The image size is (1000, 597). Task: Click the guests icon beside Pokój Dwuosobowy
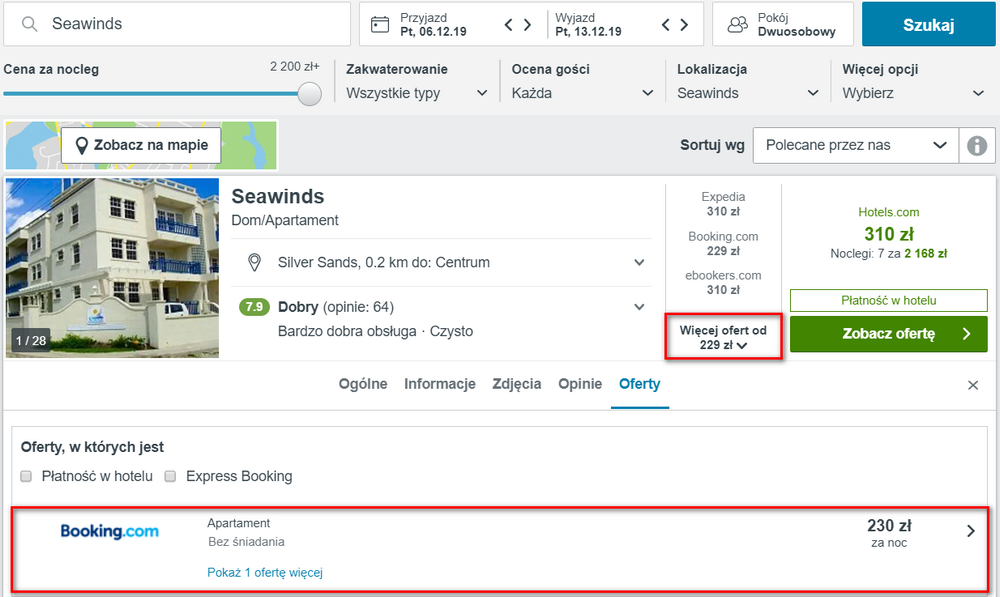[x=737, y=25]
